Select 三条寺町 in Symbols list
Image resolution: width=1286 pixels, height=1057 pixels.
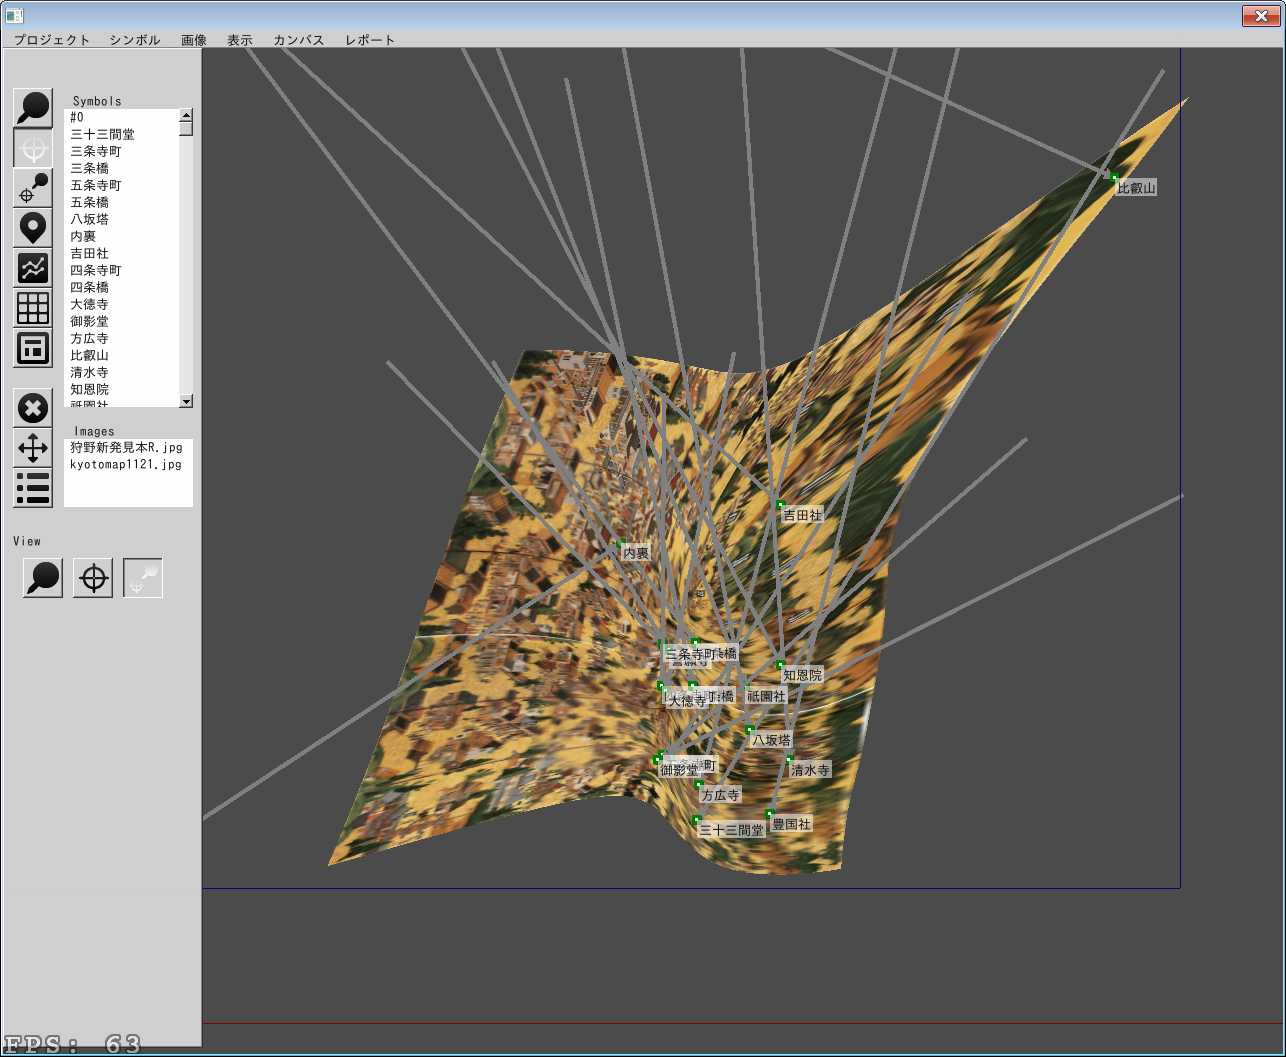(x=121, y=152)
